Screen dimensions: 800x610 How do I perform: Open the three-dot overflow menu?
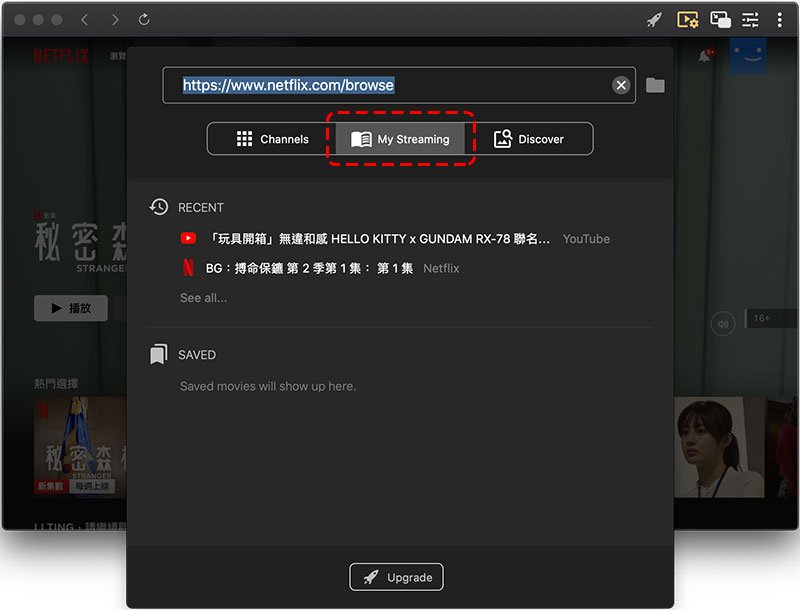[781, 19]
